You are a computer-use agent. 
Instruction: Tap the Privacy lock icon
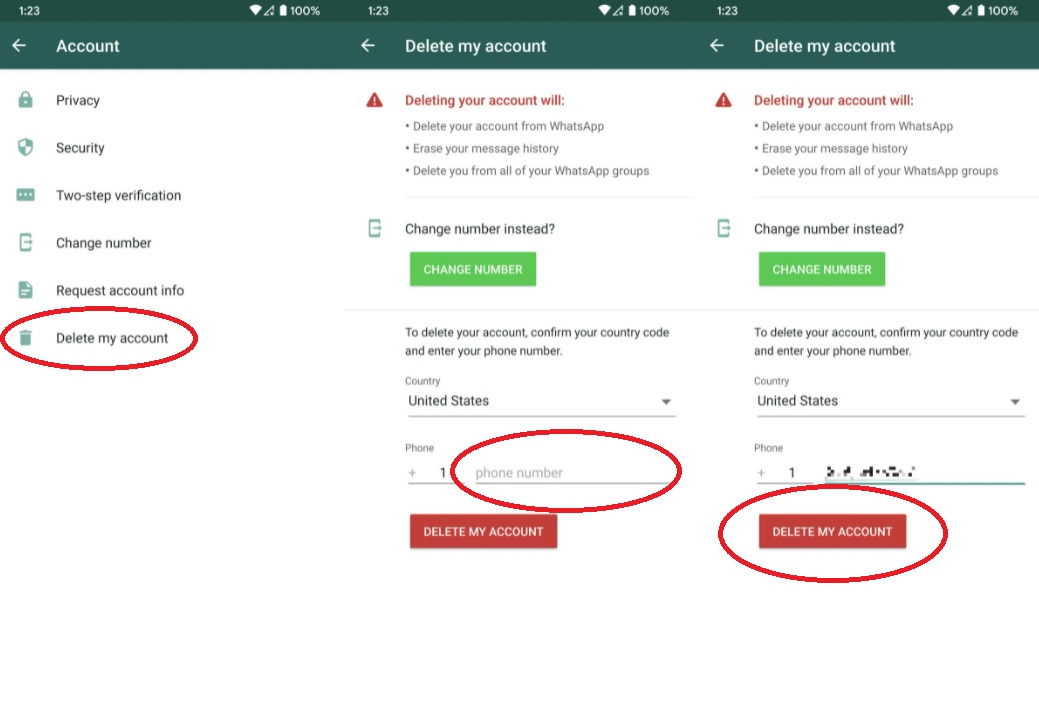click(25, 100)
